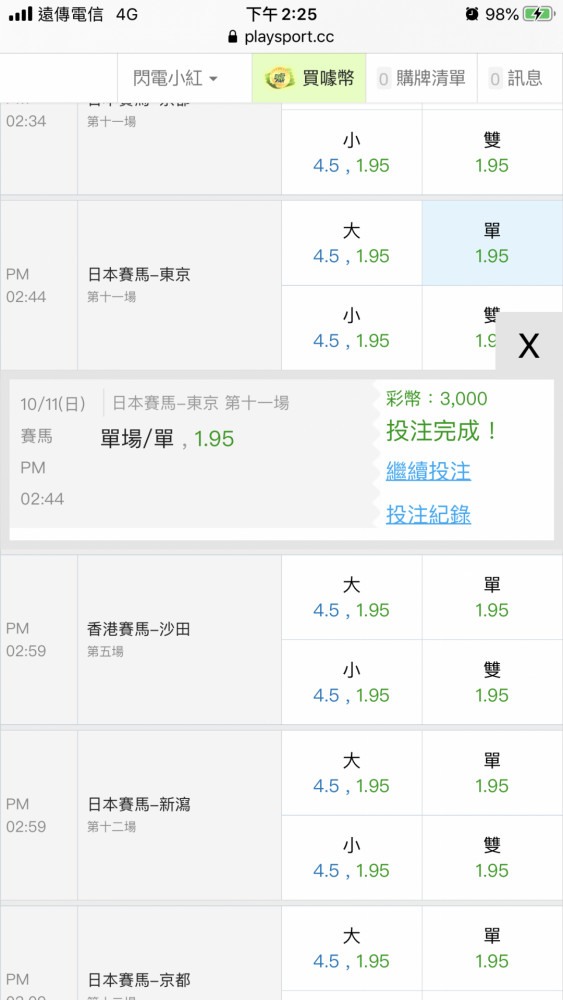The height and width of the screenshot is (1000, 563).
Task: Pick 單 bet for 日本賽馬-新瀉 race
Action: [492, 773]
